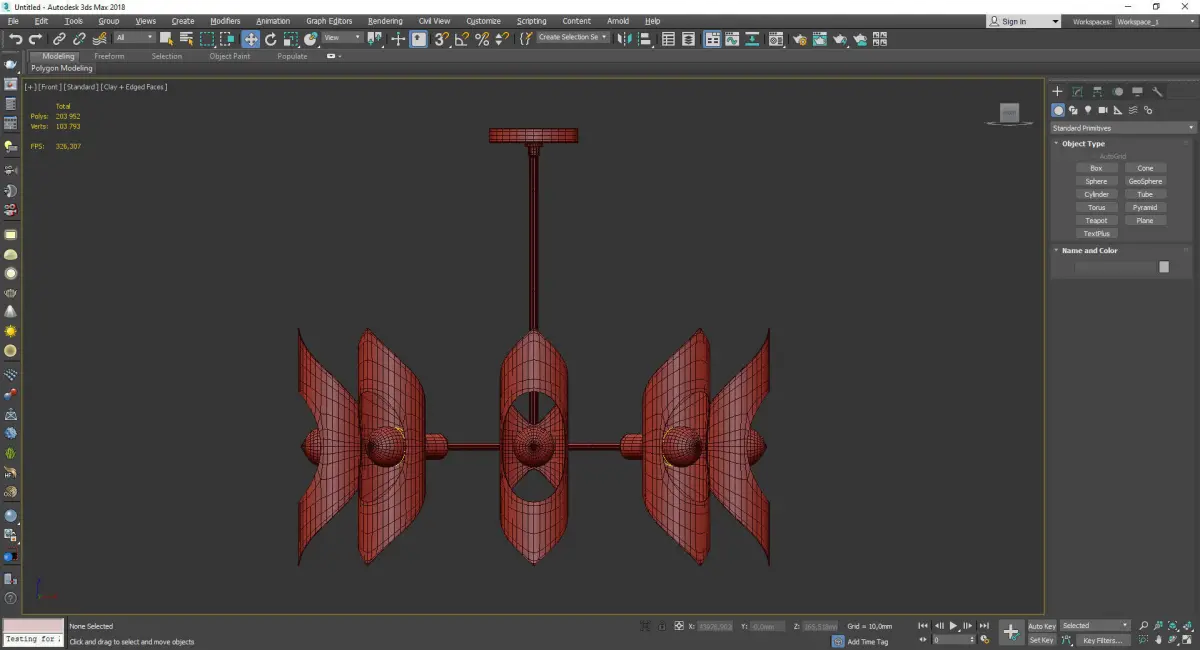Screen dimensions: 1200x650
Task: Click the TextPlus primitive button
Action: coord(1097,234)
